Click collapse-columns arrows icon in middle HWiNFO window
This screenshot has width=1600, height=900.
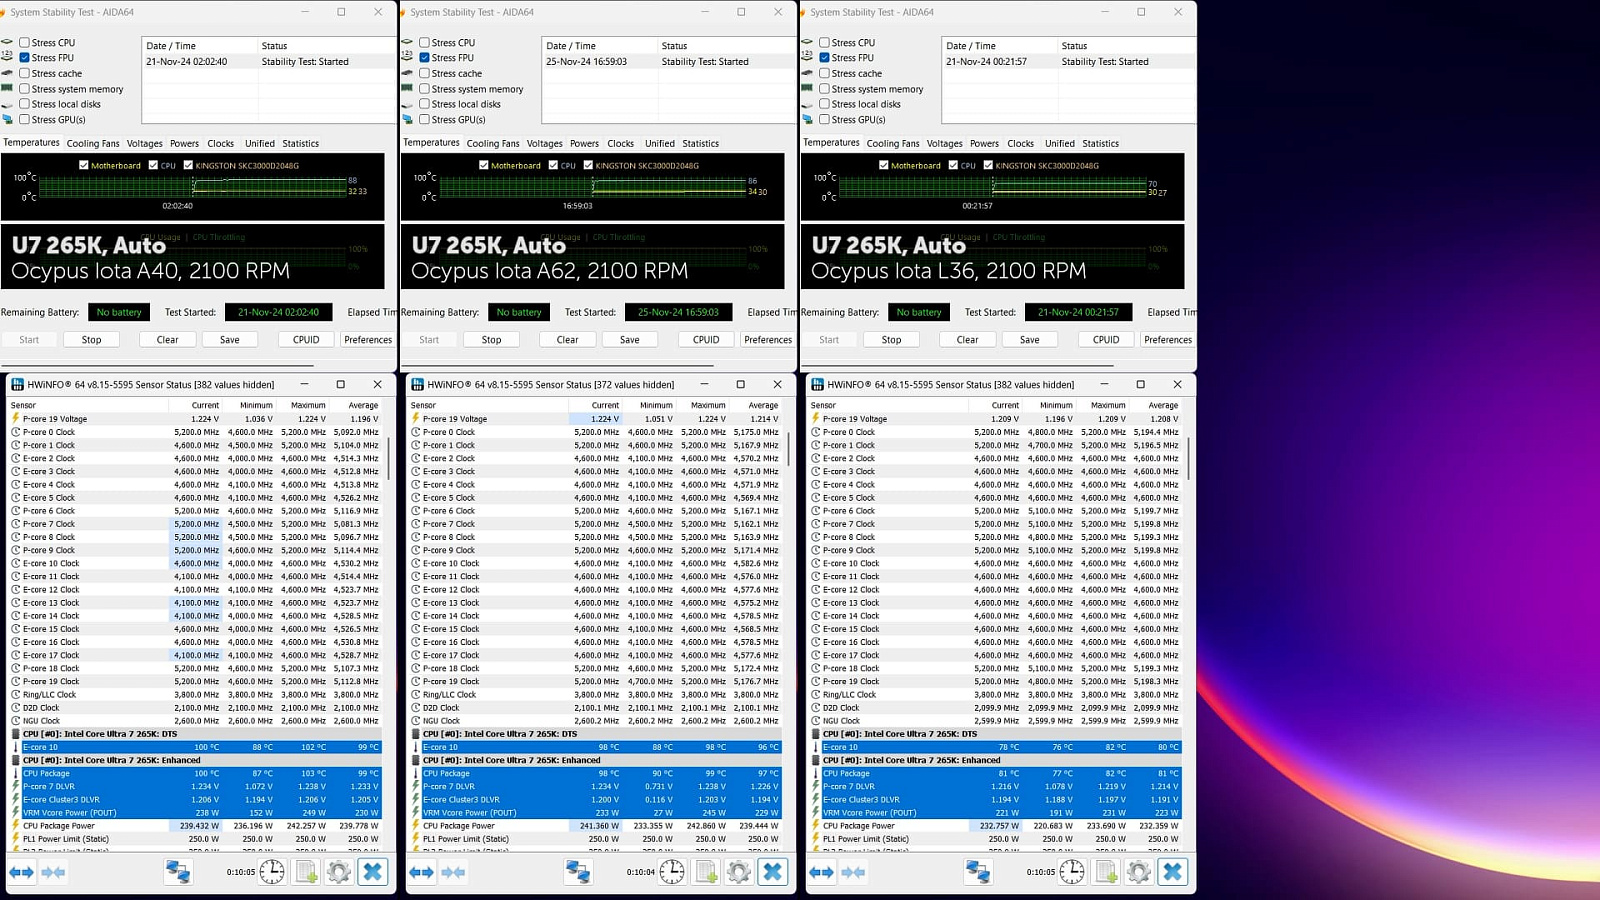(x=453, y=872)
